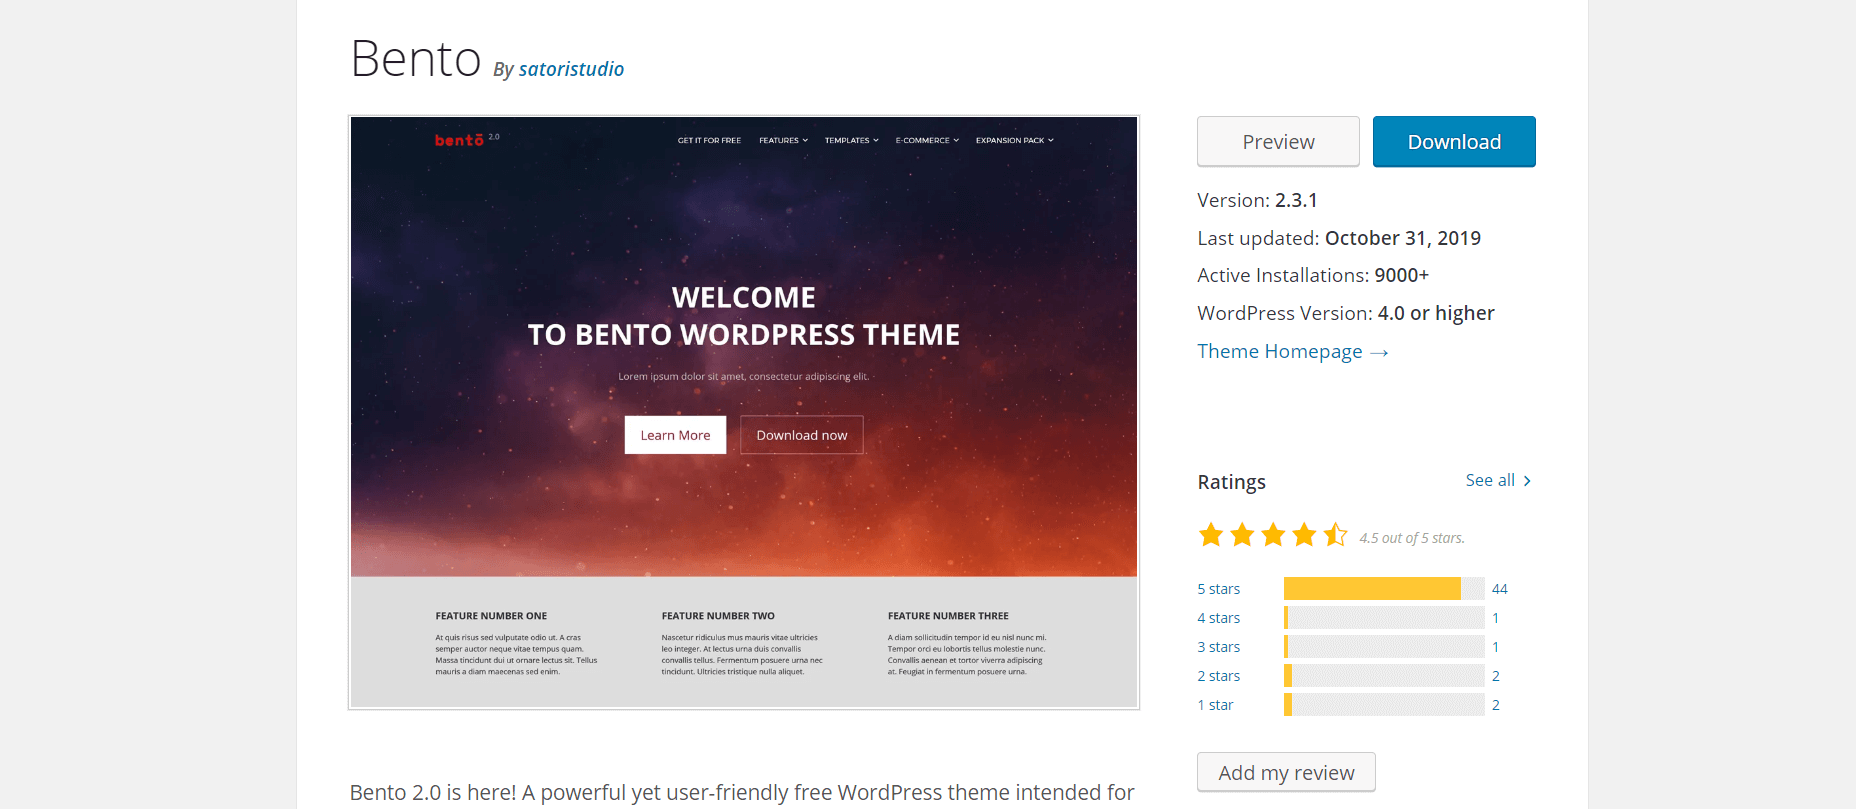Click the Bento 2.0 is here description text
The height and width of the screenshot is (809, 1856).
pos(742,792)
